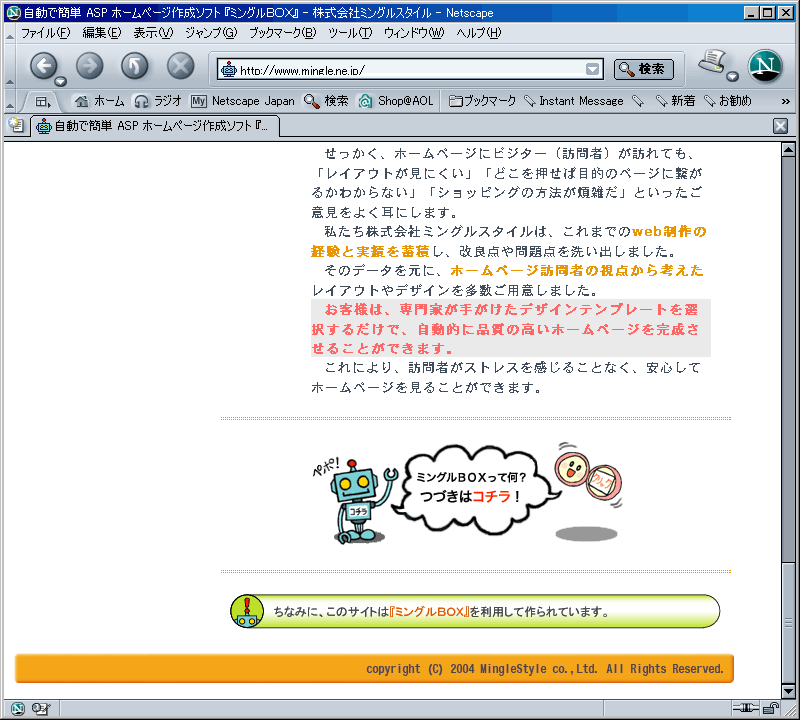The width and height of the screenshot is (800, 720).
Task: Click the unlabeled bookmark tag after Instant Message
Action: click(x=638, y=101)
